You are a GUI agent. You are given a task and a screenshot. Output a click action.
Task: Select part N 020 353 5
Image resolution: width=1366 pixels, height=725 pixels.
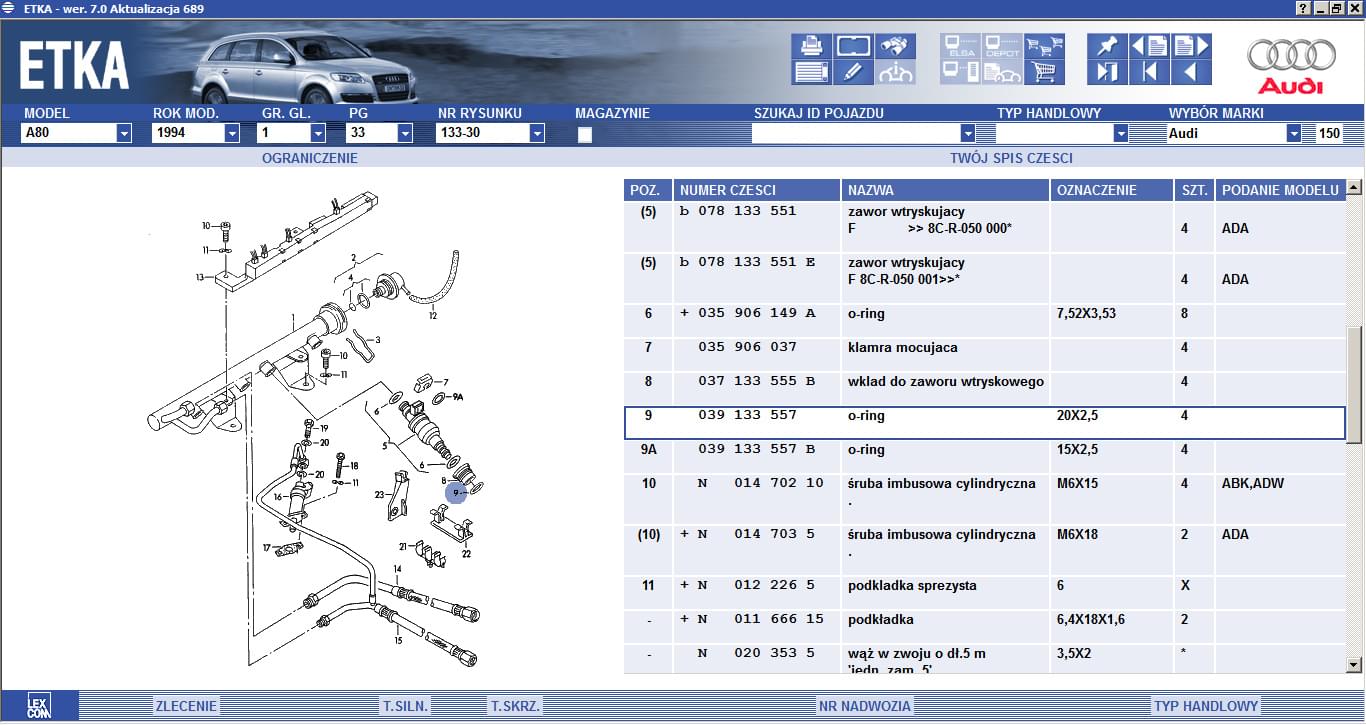757,653
